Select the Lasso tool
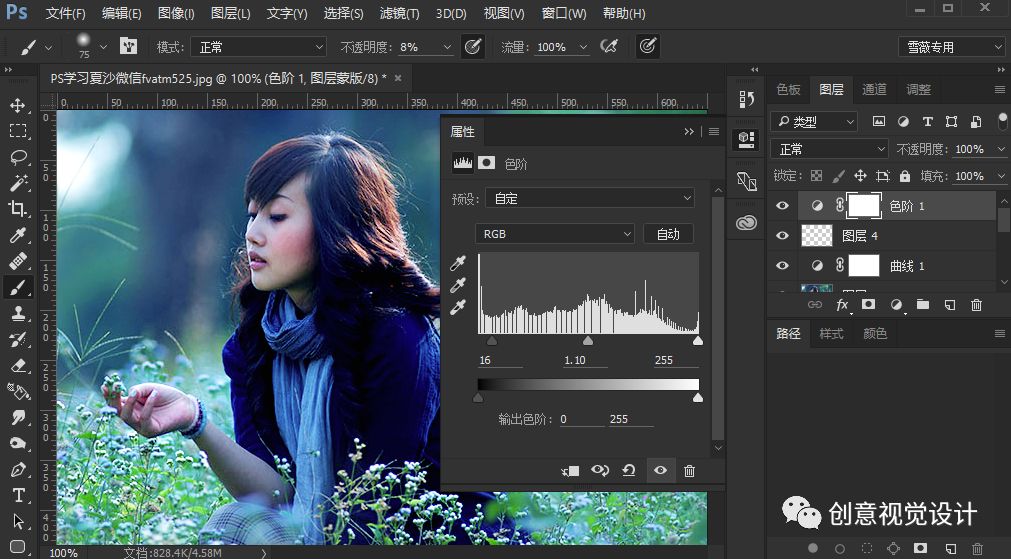The height and width of the screenshot is (559, 1011). coord(17,157)
